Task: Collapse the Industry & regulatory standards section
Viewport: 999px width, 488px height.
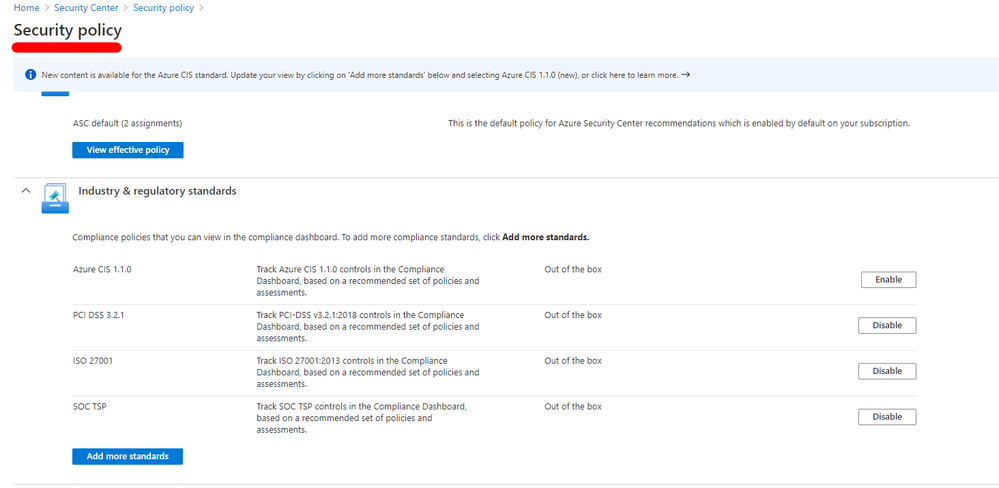Action: pyautogui.click(x=25, y=190)
